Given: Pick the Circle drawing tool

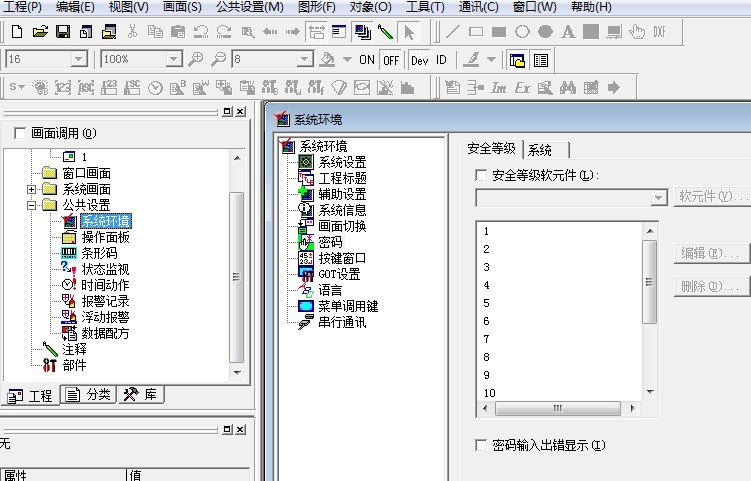Looking at the screenshot, I should 522,32.
